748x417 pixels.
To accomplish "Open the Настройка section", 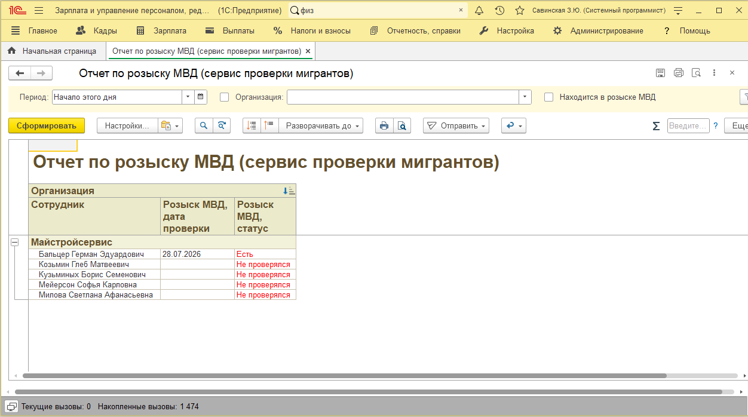I will coord(507,31).
